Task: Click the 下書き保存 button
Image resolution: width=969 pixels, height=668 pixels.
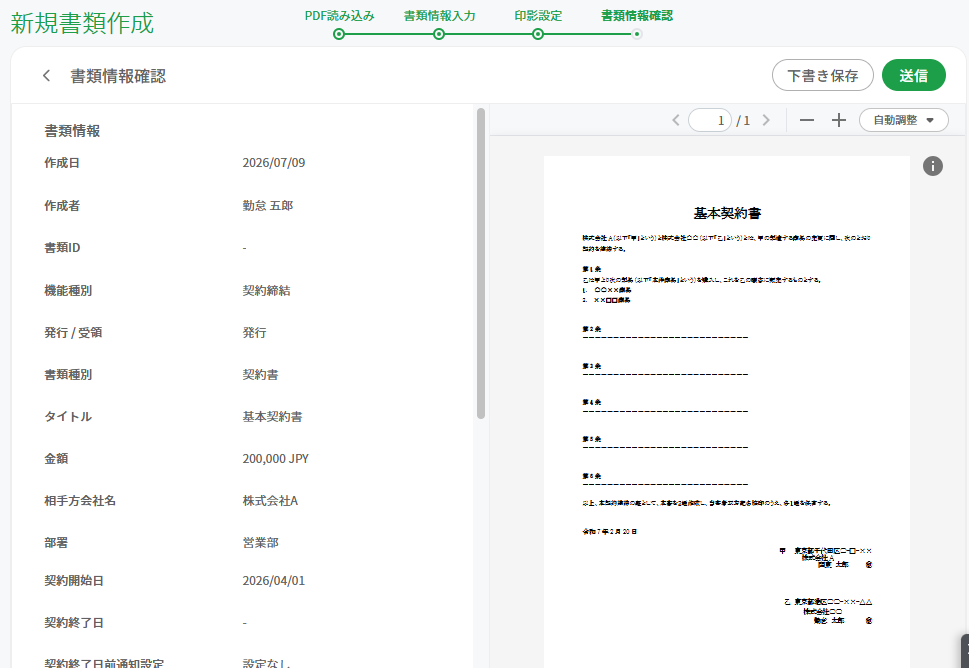Action: pos(823,75)
